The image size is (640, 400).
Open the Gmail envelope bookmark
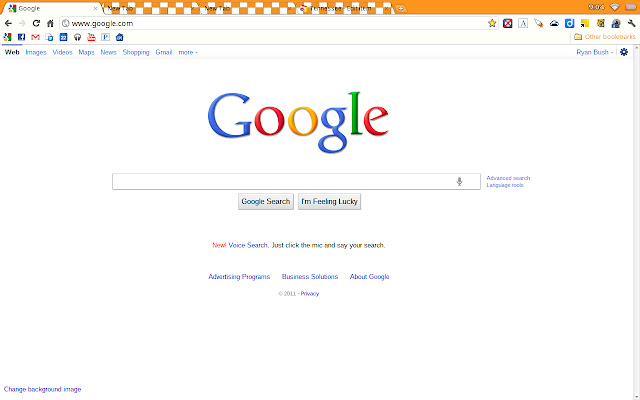click(x=36, y=37)
